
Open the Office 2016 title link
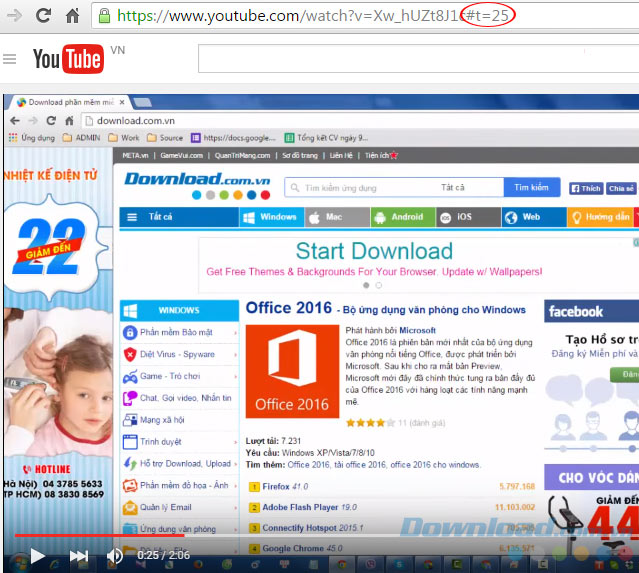(x=287, y=309)
